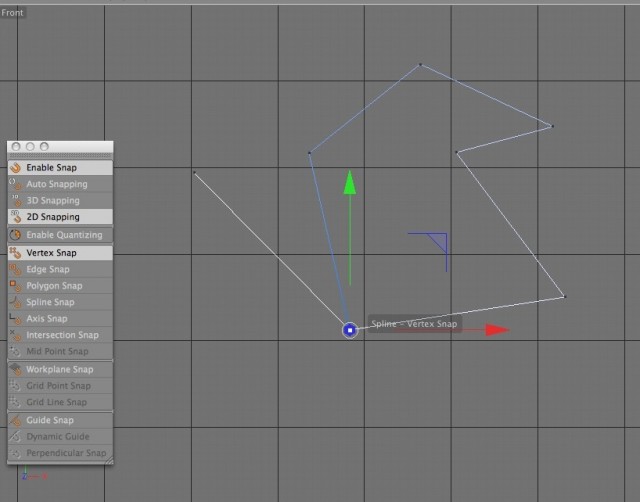This screenshot has height=502, width=640.
Task: Click the Polygon Snap icon
Action: 16,286
